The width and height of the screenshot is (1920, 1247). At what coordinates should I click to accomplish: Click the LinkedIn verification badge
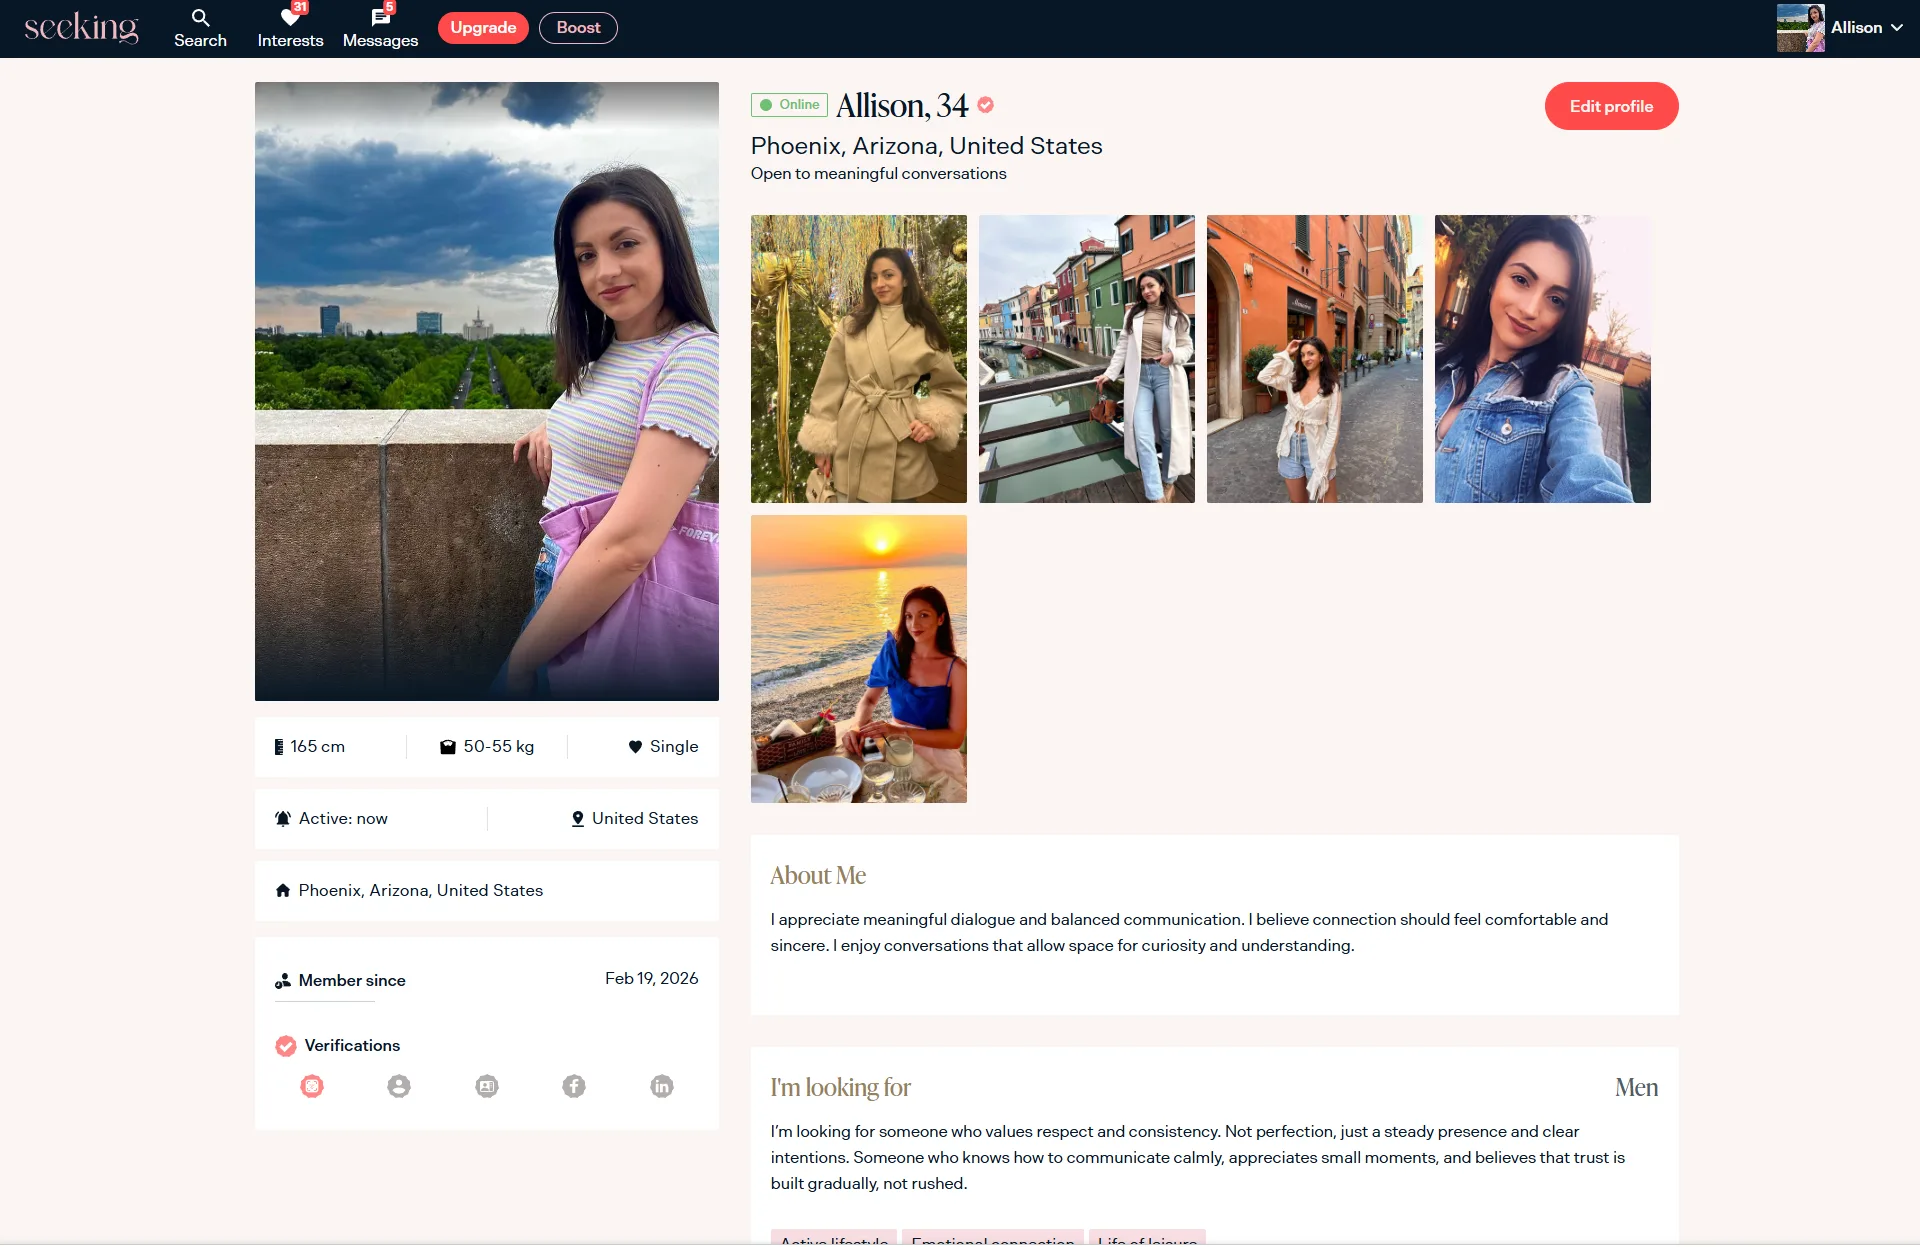click(x=662, y=1086)
